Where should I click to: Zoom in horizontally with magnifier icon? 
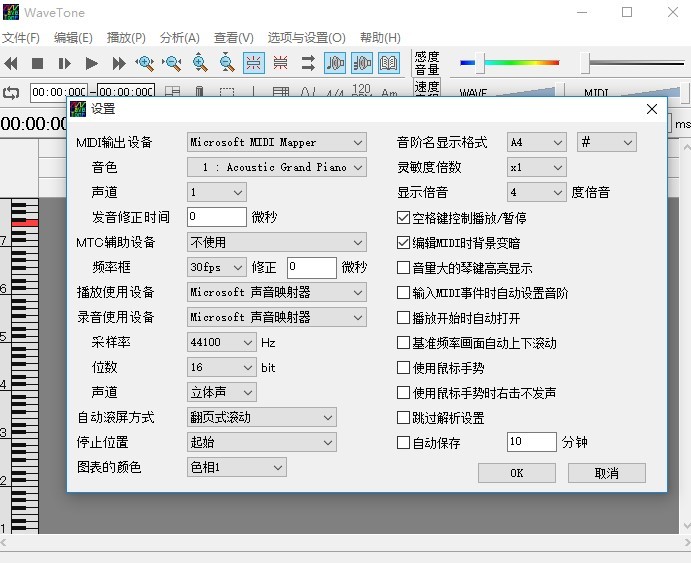[x=145, y=63]
